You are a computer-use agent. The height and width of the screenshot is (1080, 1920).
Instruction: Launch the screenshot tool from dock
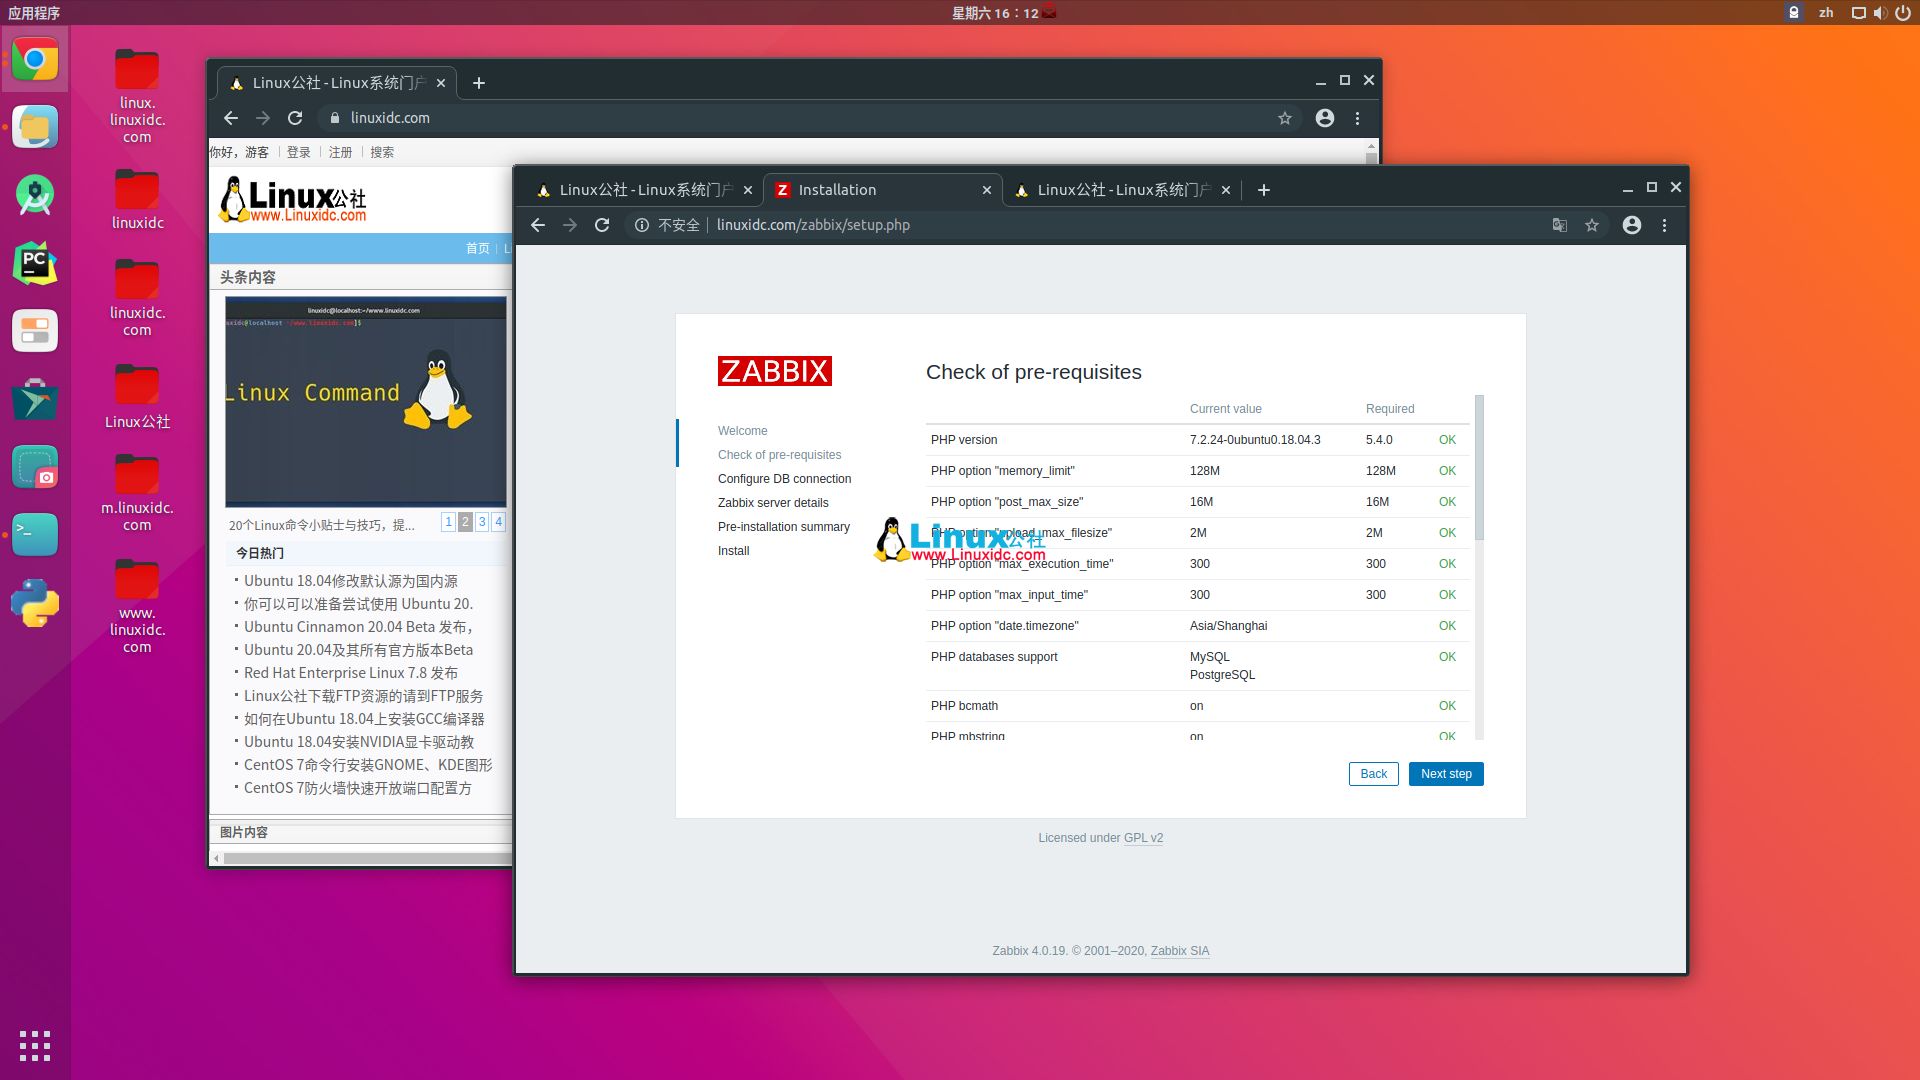[35, 467]
